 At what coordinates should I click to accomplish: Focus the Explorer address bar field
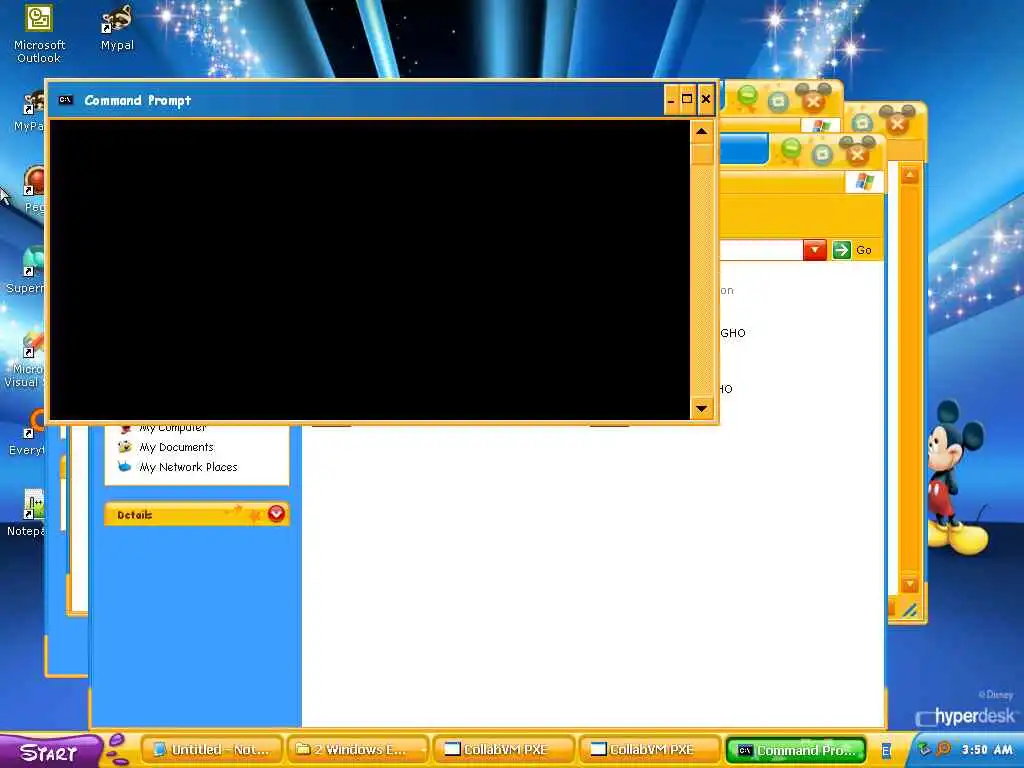coord(761,249)
